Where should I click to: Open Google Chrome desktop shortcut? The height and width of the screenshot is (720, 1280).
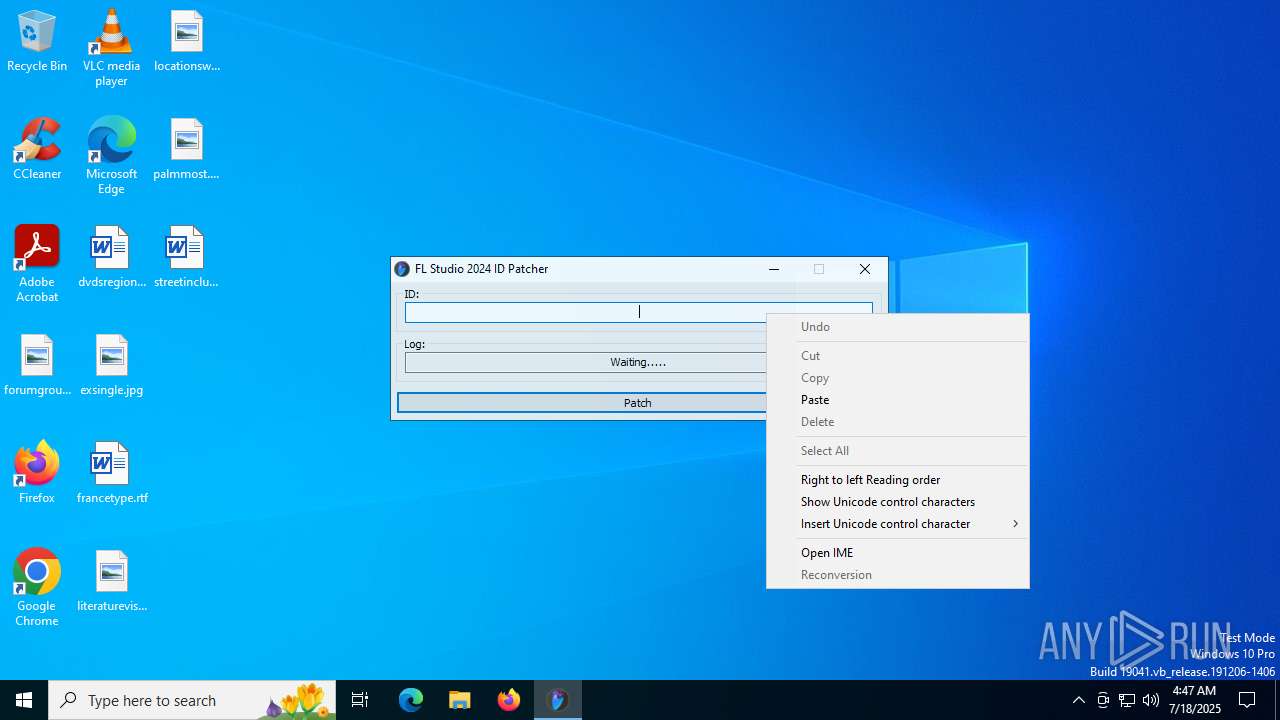[x=37, y=588]
